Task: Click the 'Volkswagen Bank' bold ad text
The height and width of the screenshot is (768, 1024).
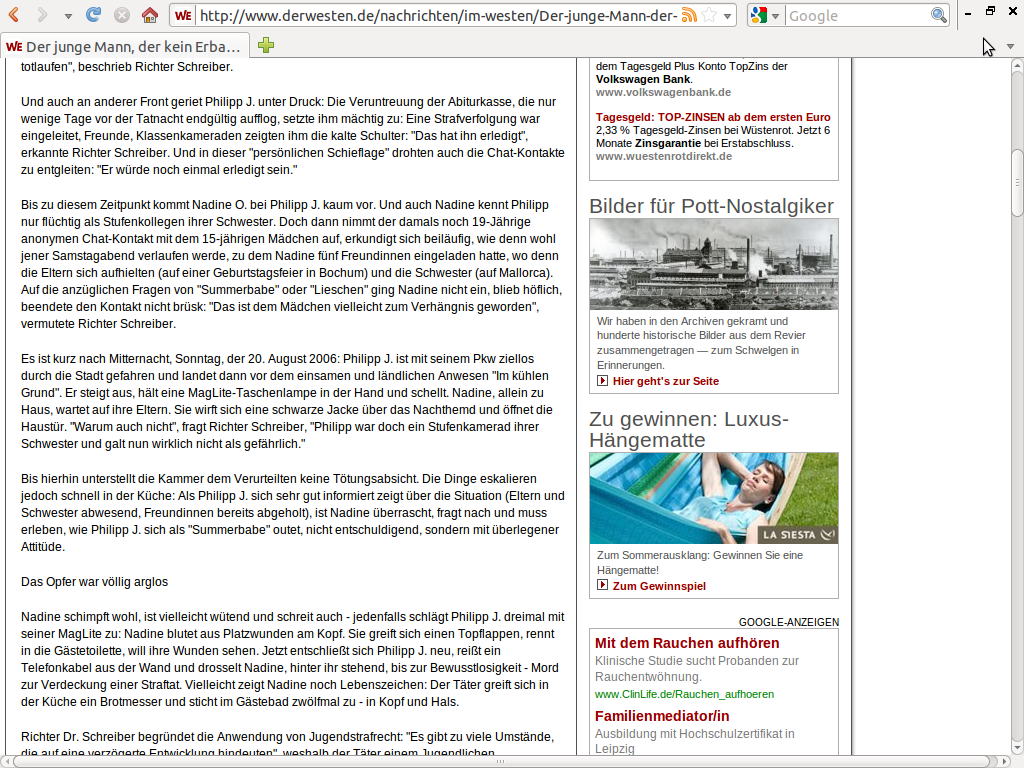Action: click(643, 79)
